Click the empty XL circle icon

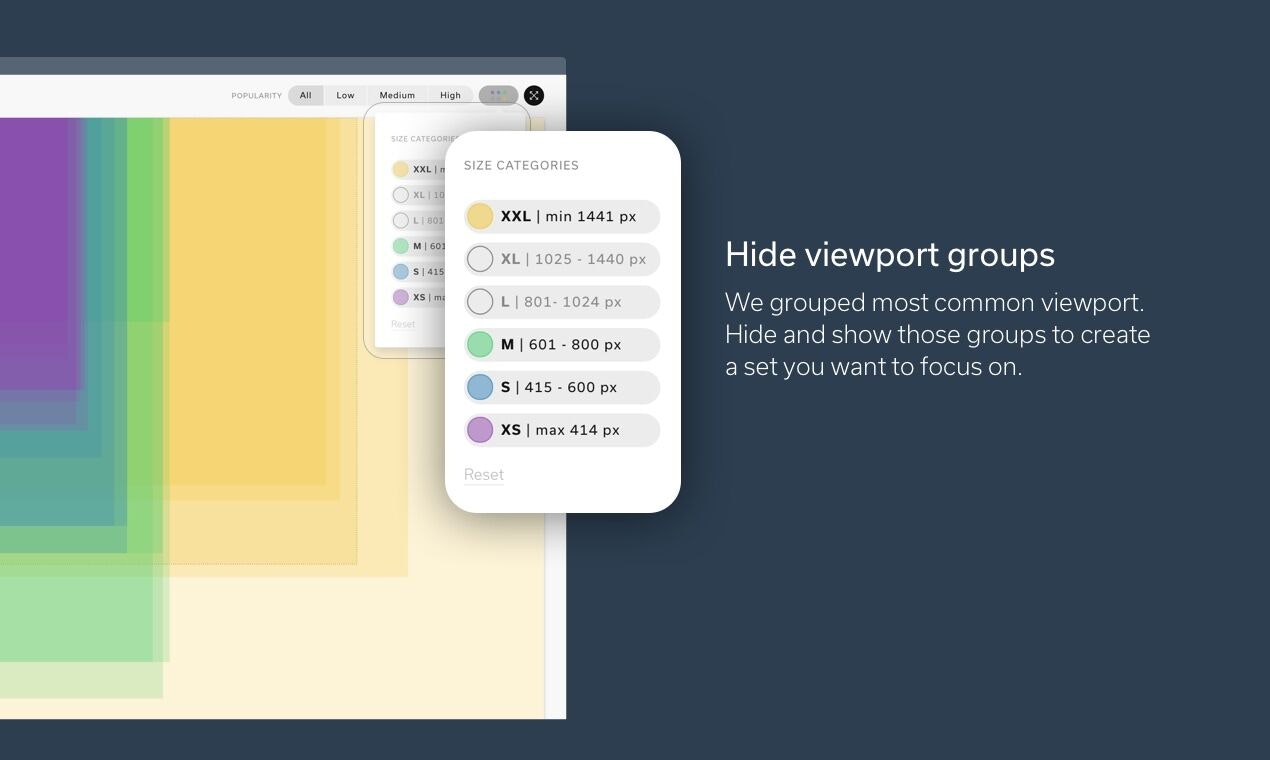(481, 259)
